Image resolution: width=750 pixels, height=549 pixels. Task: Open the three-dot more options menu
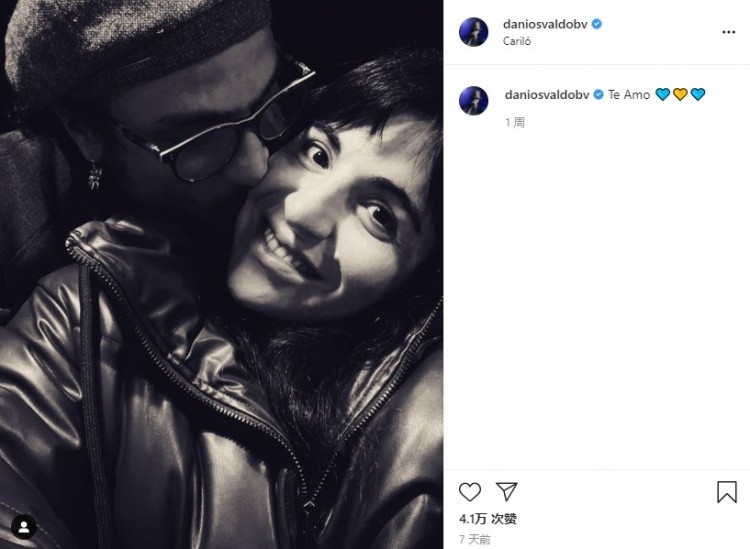pos(728,32)
